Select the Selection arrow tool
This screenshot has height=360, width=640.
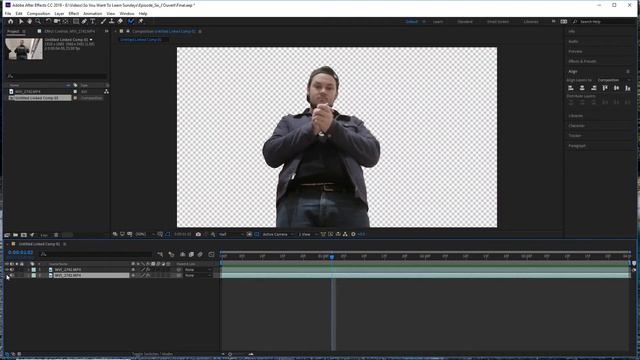pos(21,21)
